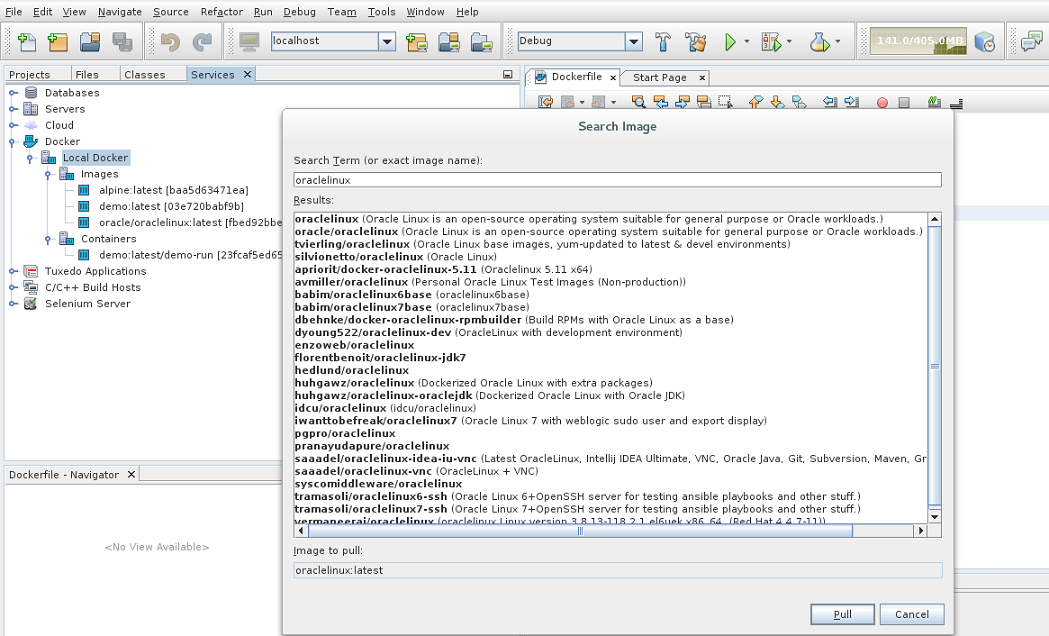The width and height of the screenshot is (1049, 636).
Task: Click the Save All toolbar icon
Action: pyautogui.click(x=122, y=42)
